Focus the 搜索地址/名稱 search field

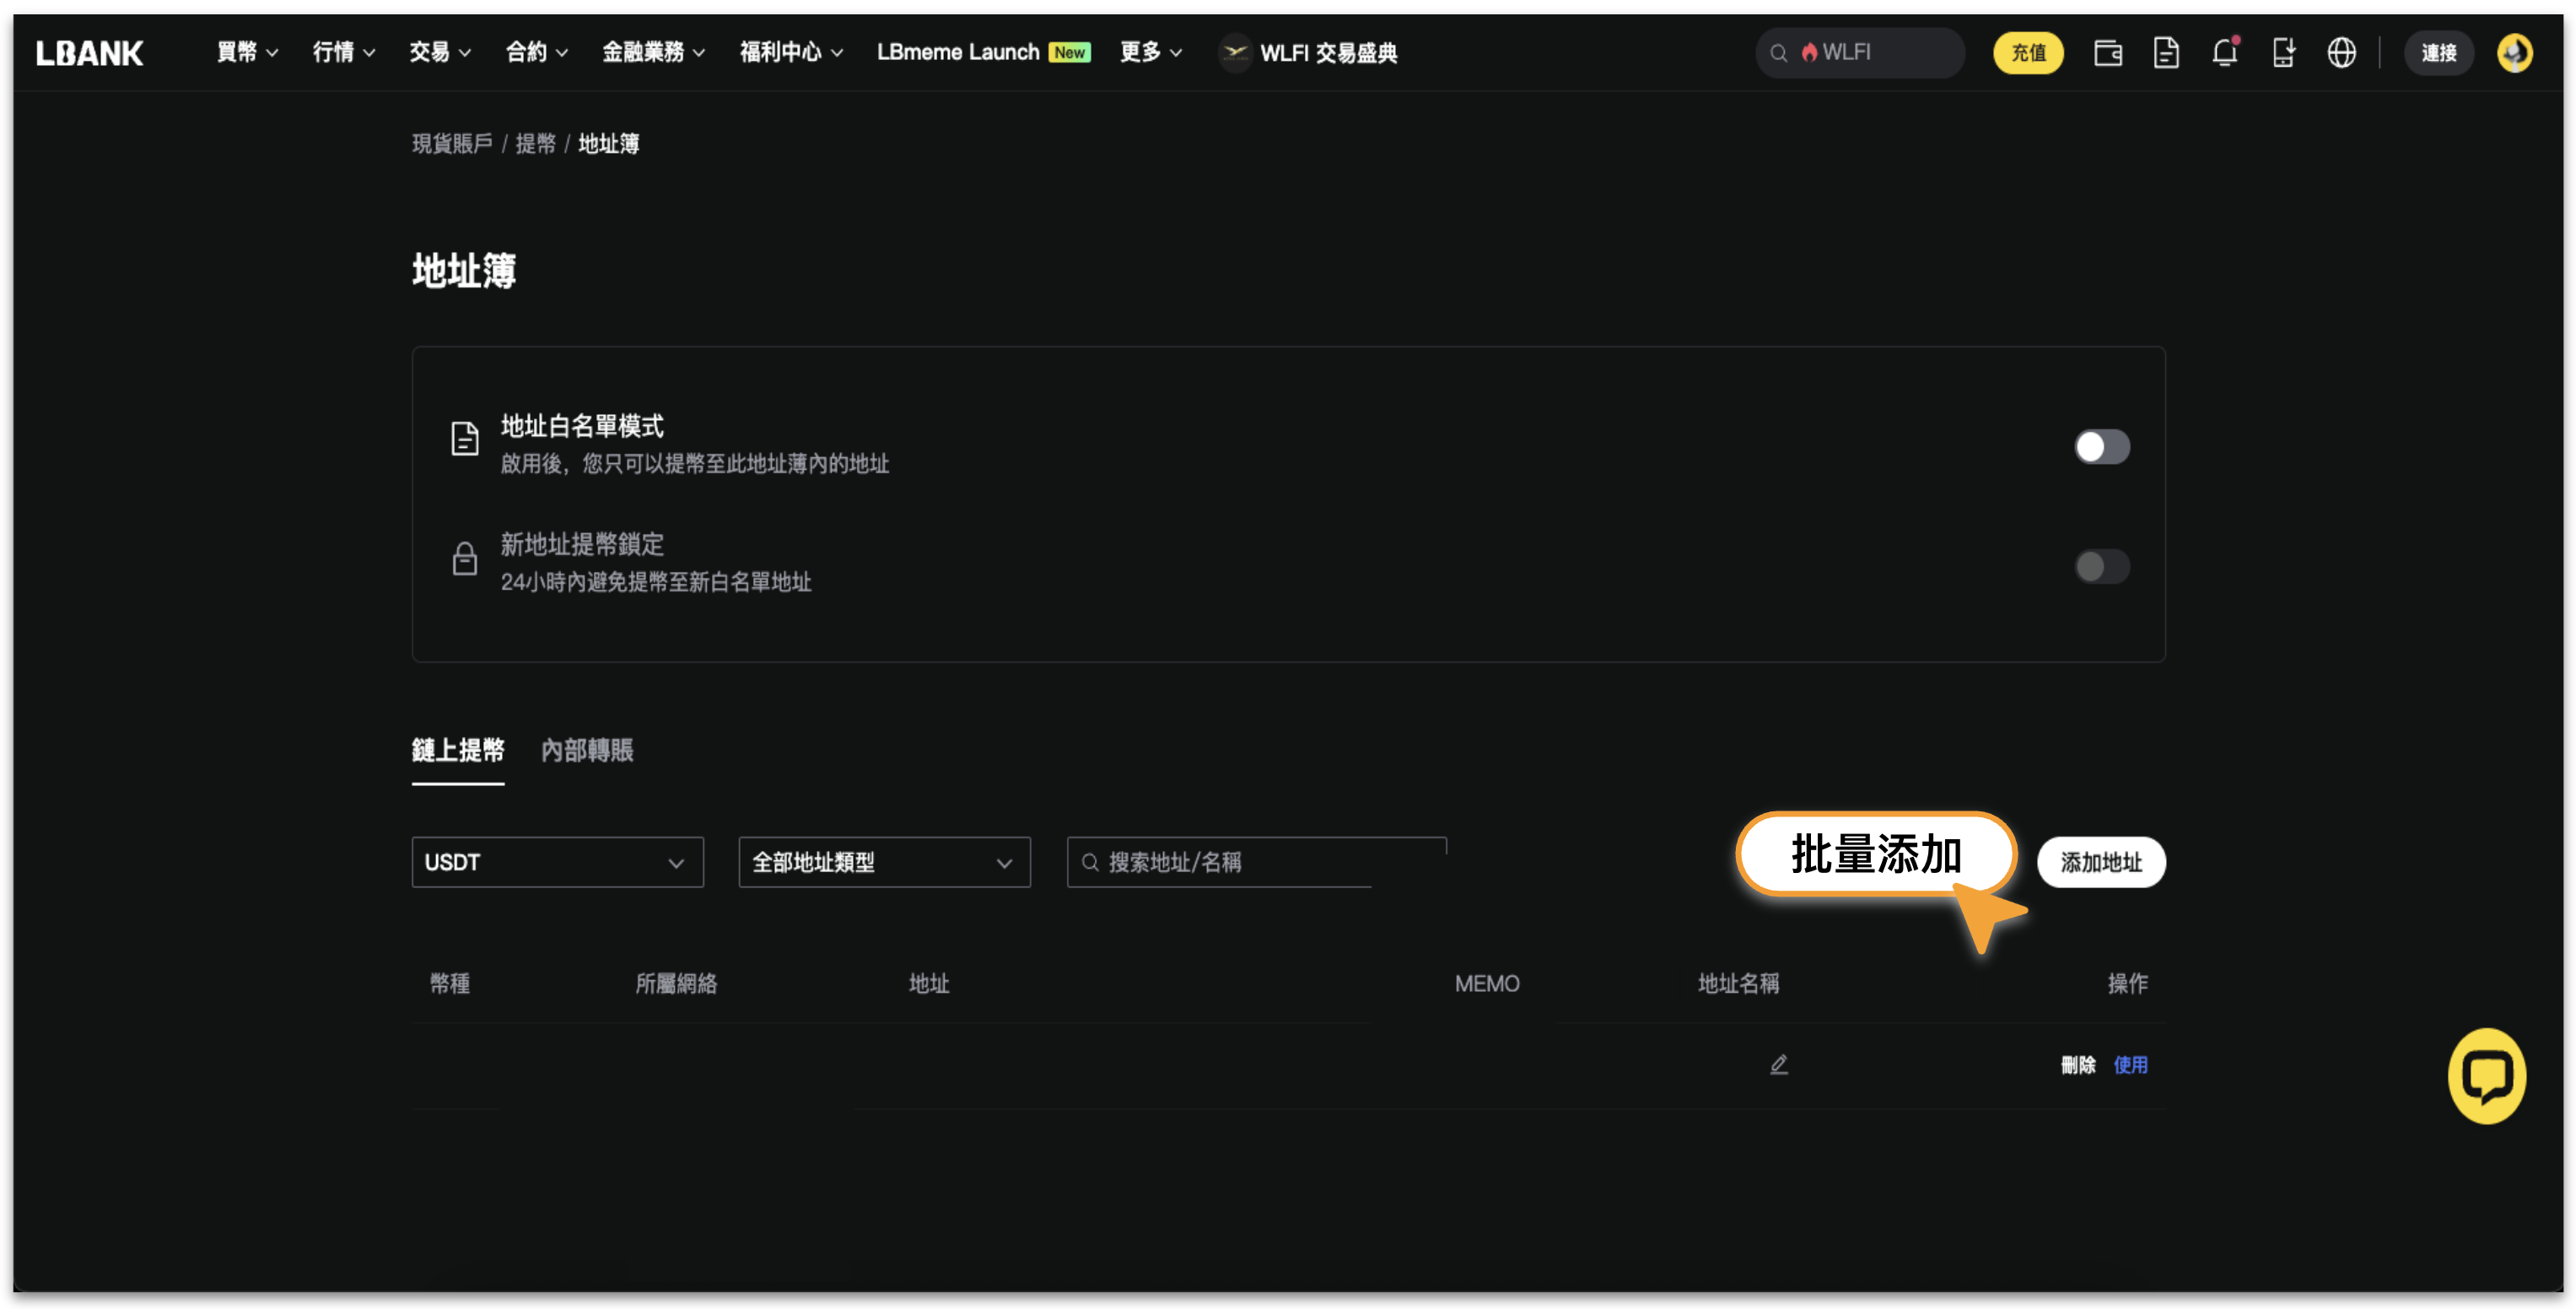(1255, 862)
